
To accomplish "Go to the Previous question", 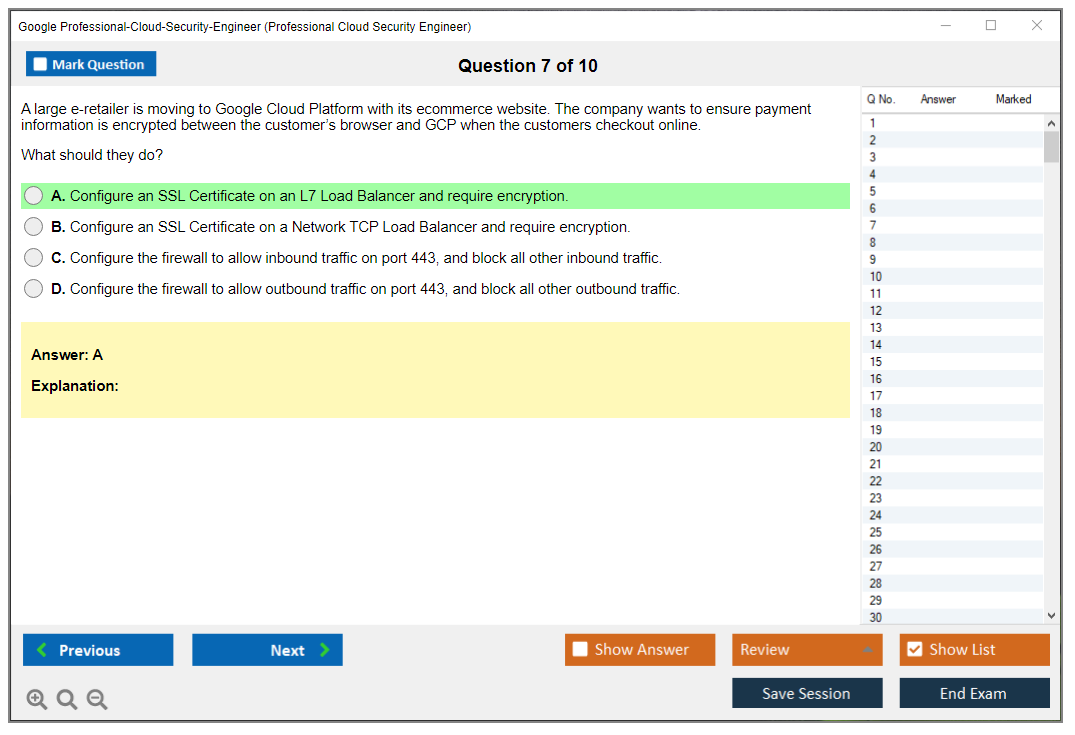I will pyautogui.click(x=98, y=650).
